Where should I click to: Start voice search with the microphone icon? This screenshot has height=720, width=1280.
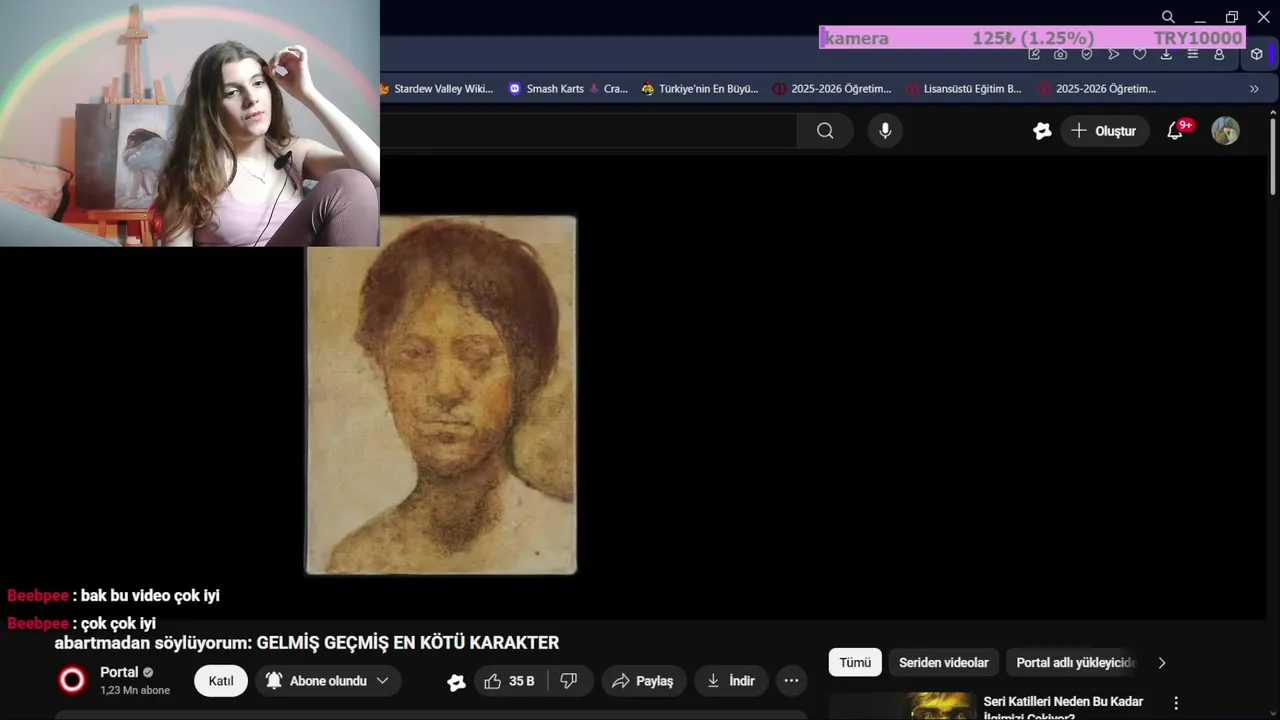(885, 131)
